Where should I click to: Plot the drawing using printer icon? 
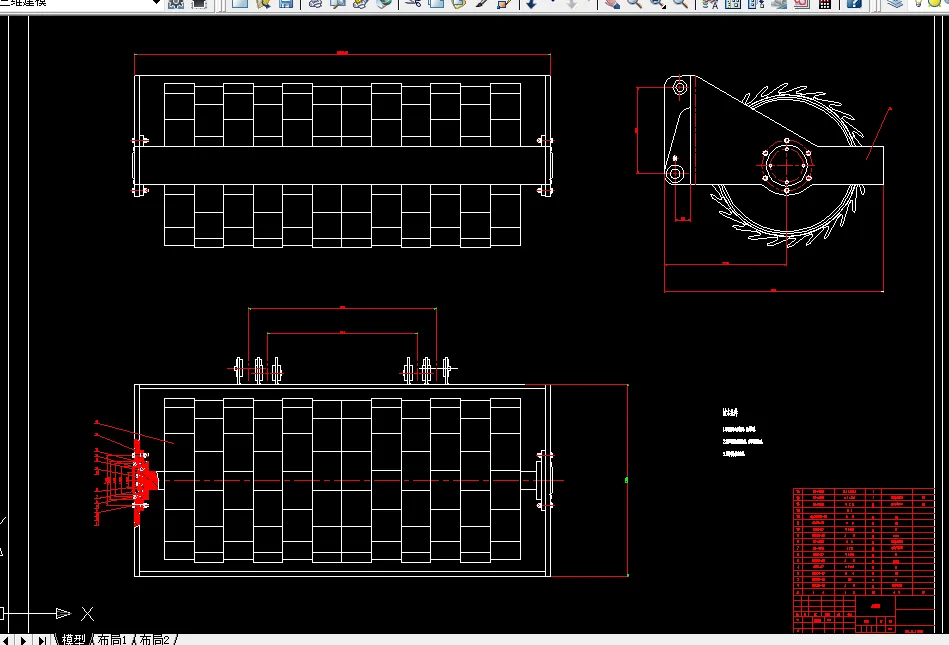[x=315, y=4]
